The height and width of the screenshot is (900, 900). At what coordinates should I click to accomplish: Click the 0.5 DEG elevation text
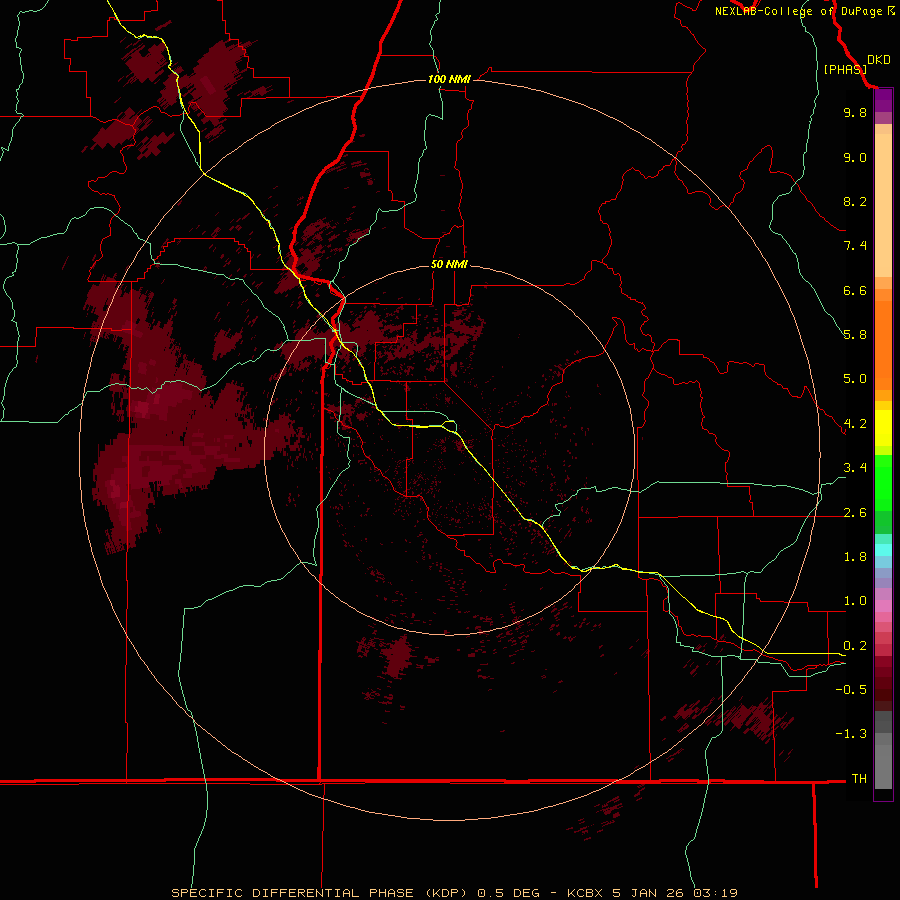(x=509, y=893)
